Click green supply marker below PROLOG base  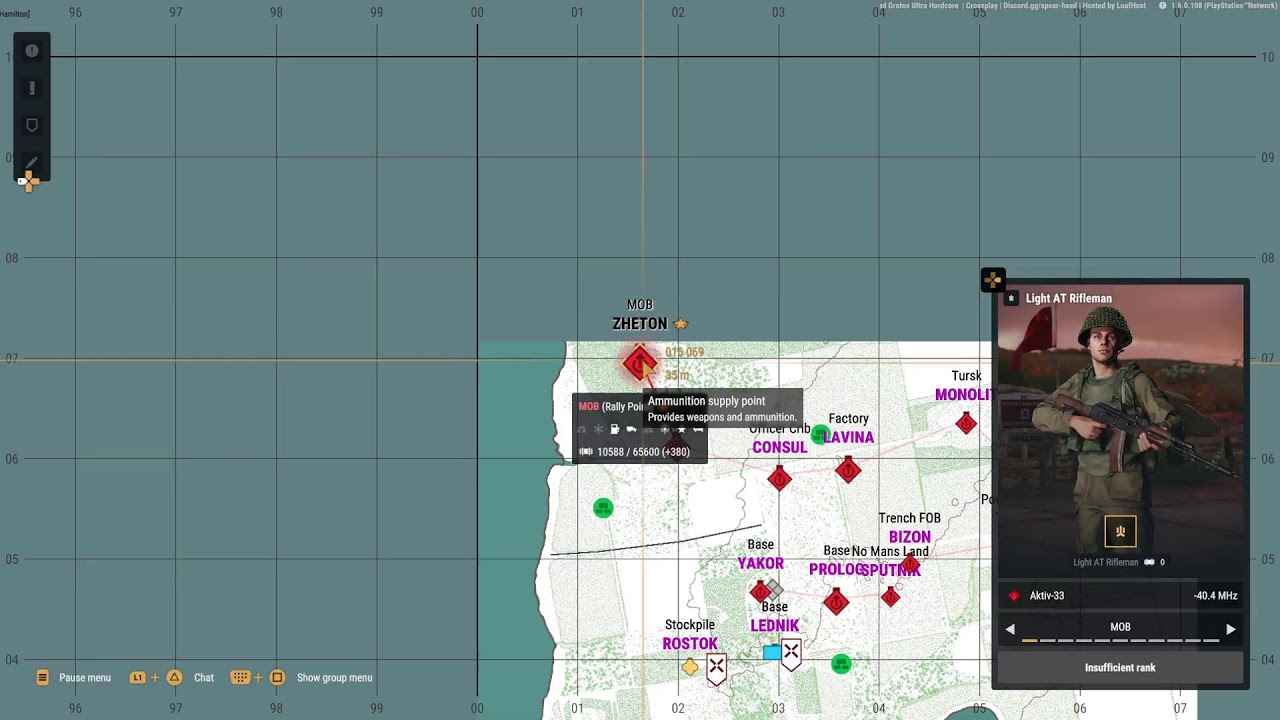coord(841,664)
